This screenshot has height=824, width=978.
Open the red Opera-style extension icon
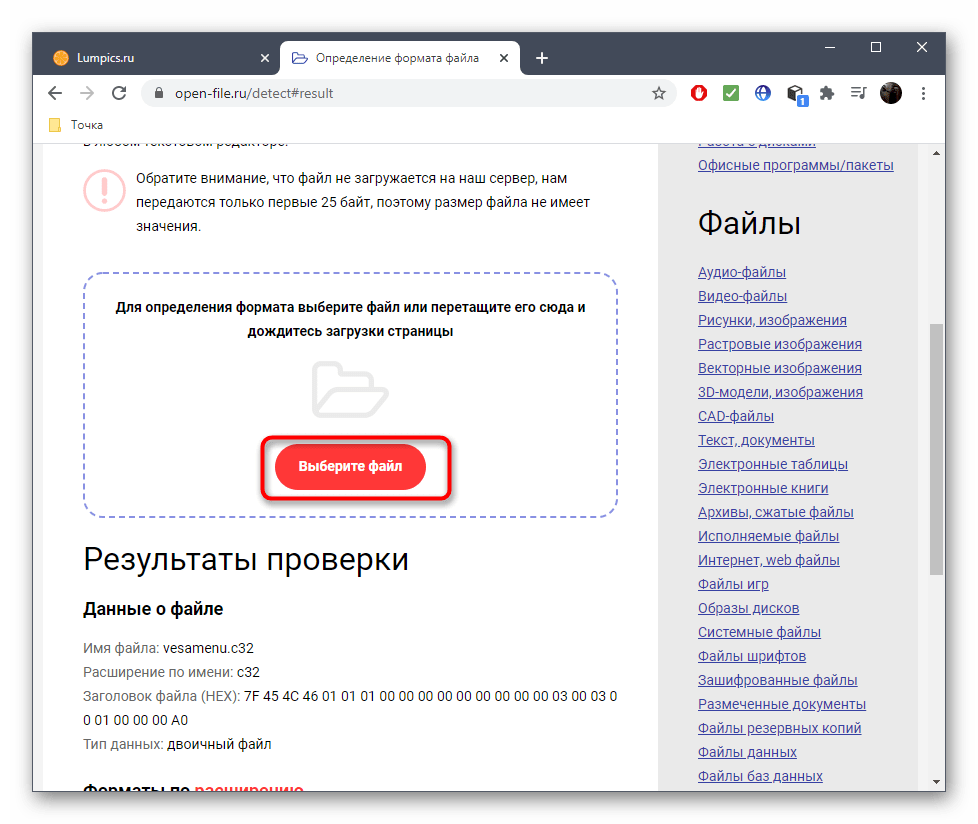tap(700, 93)
